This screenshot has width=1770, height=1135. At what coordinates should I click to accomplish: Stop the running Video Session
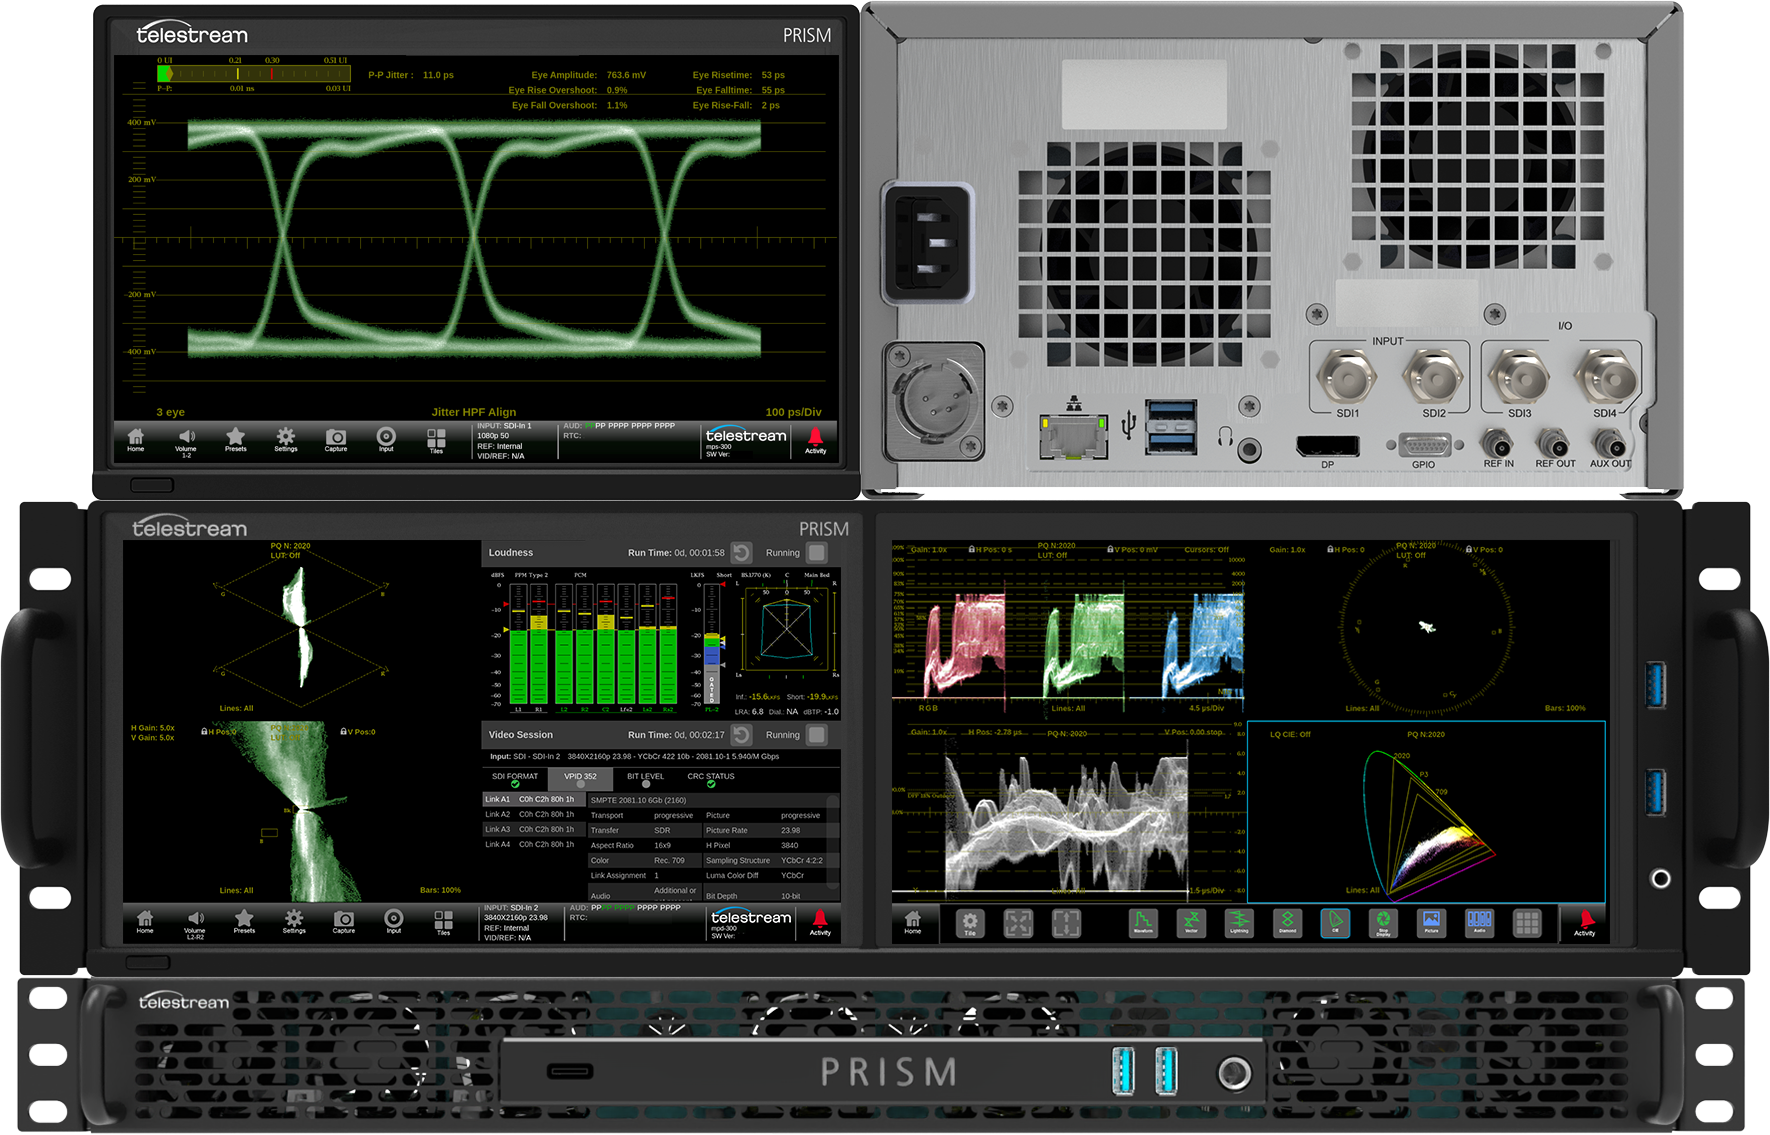tap(817, 735)
